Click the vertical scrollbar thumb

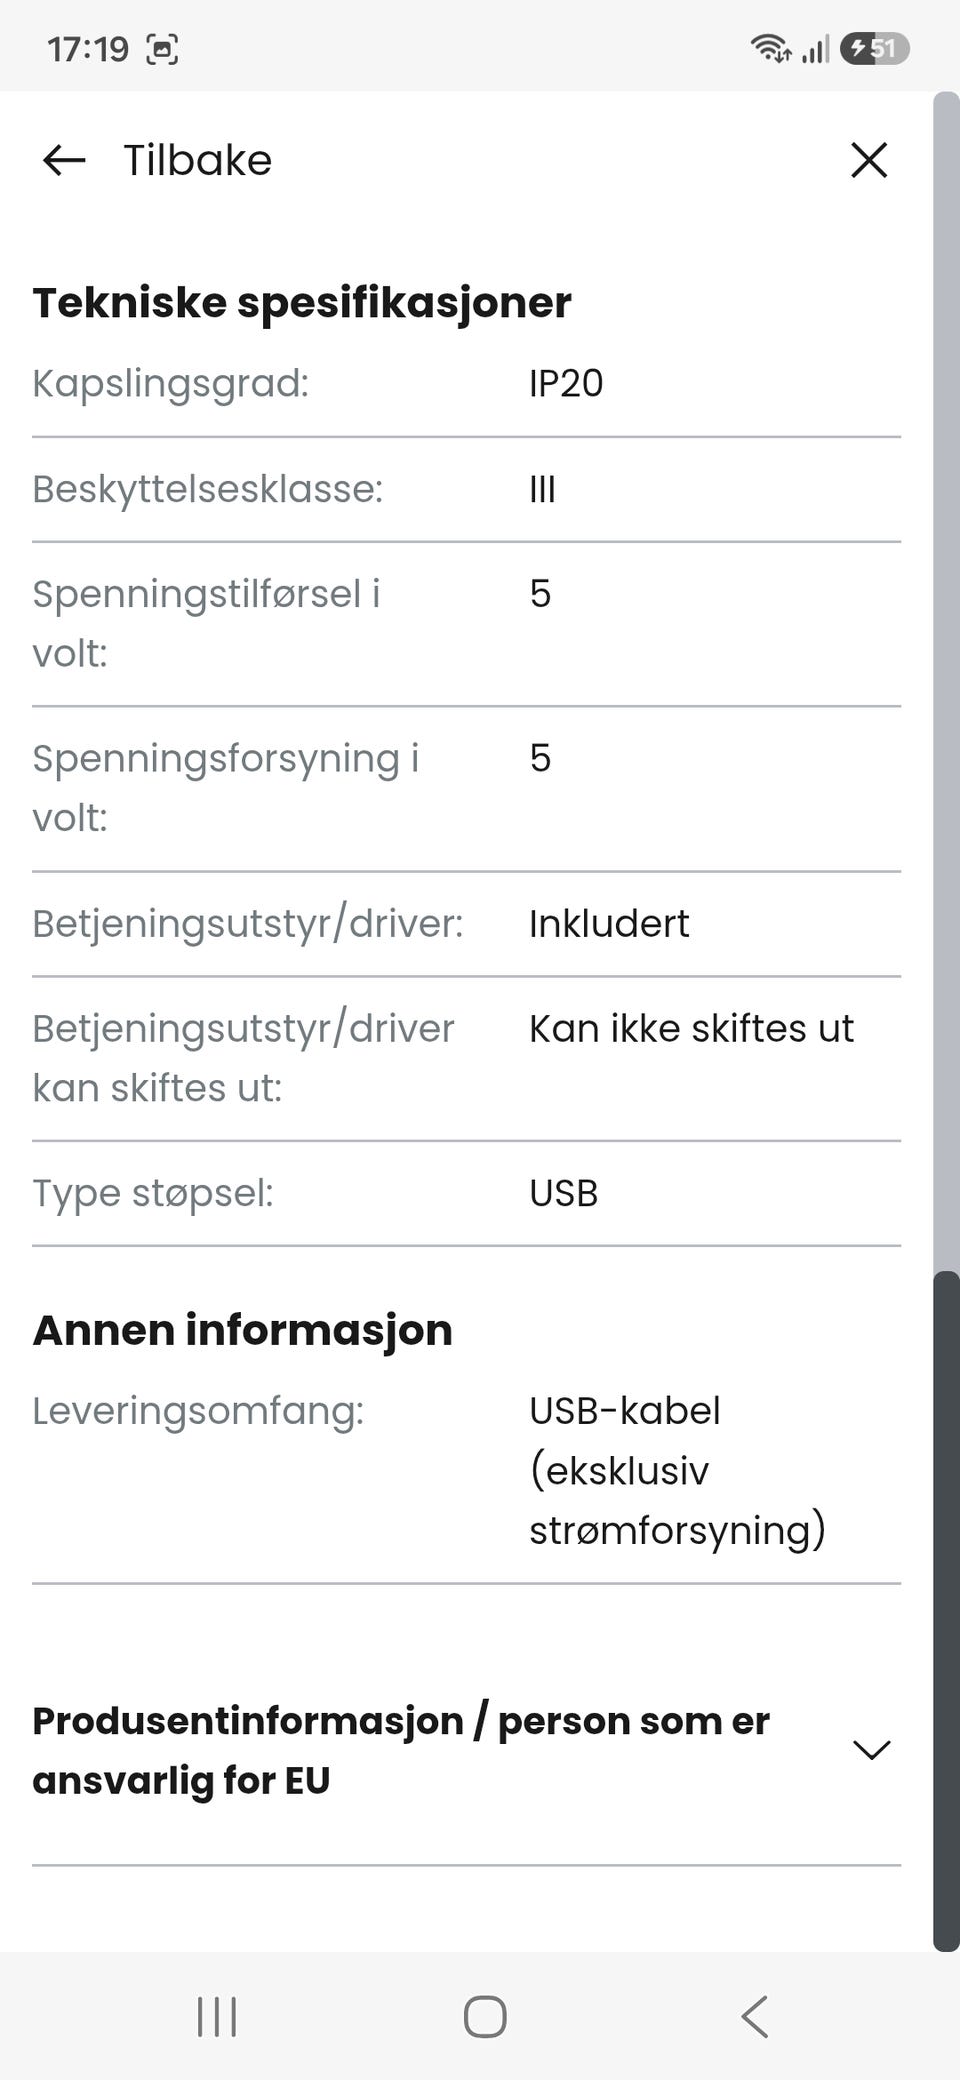[x=946, y=1610]
